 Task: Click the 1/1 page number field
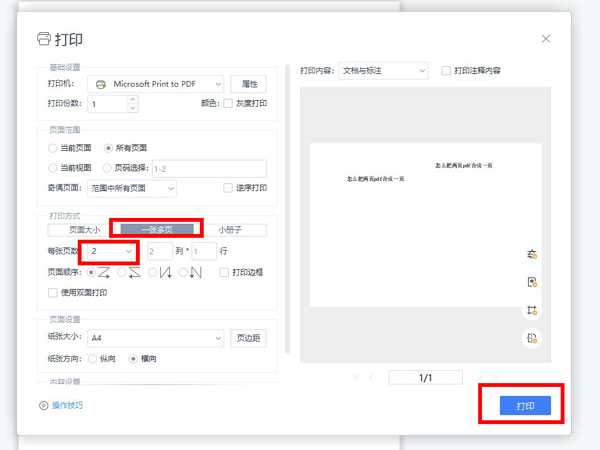pyautogui.click(x=425, y=378)
